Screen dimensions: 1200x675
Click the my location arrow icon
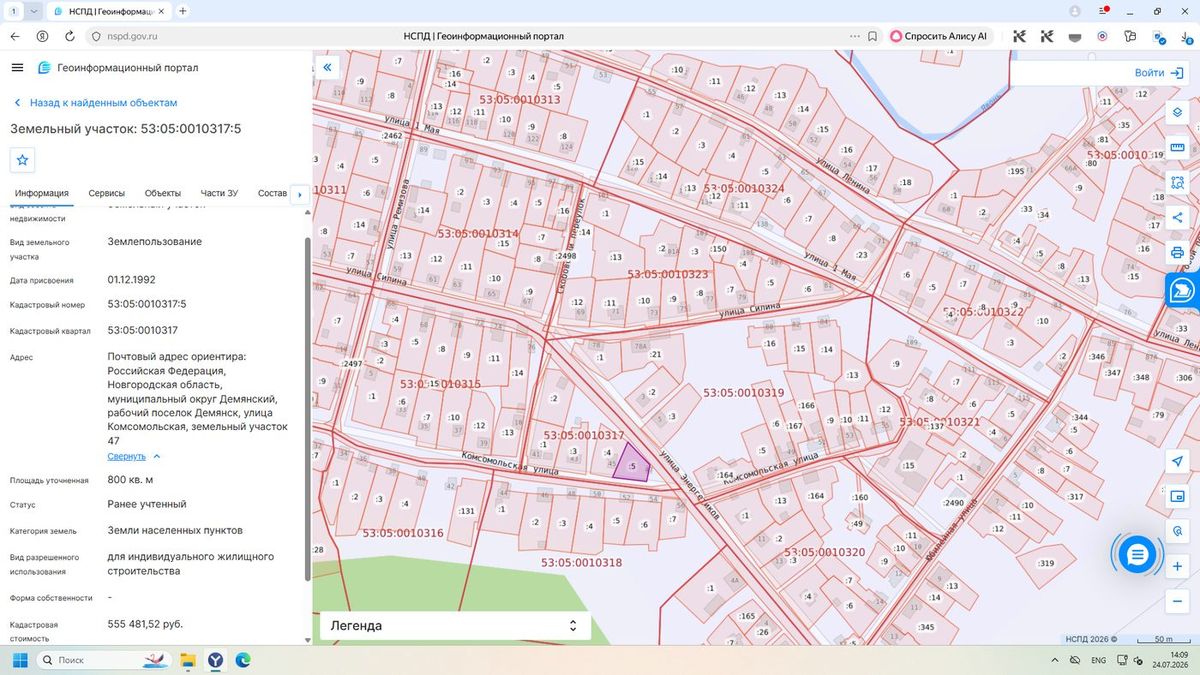point(1178,461)
